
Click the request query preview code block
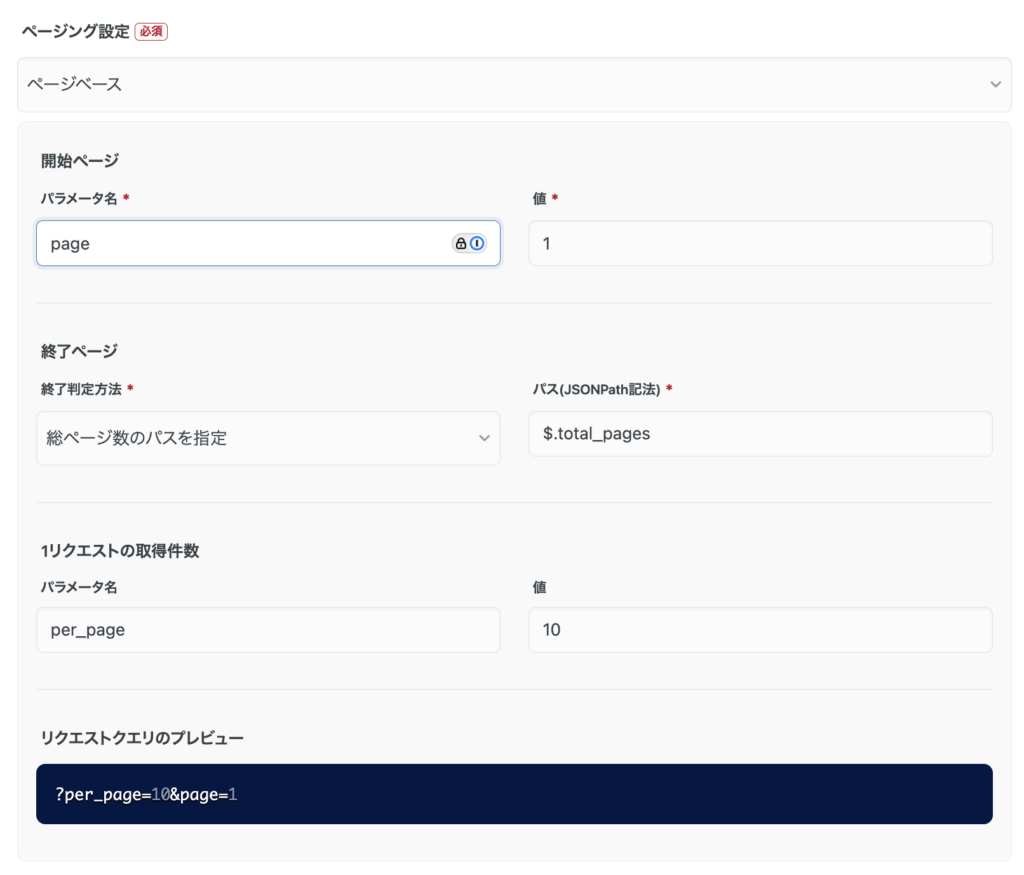point(514,794)
